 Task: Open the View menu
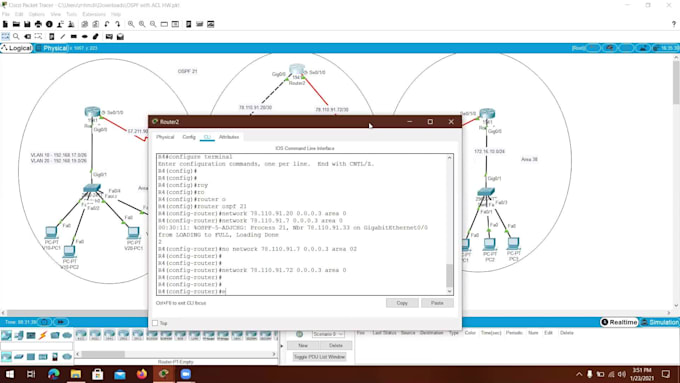56,14
